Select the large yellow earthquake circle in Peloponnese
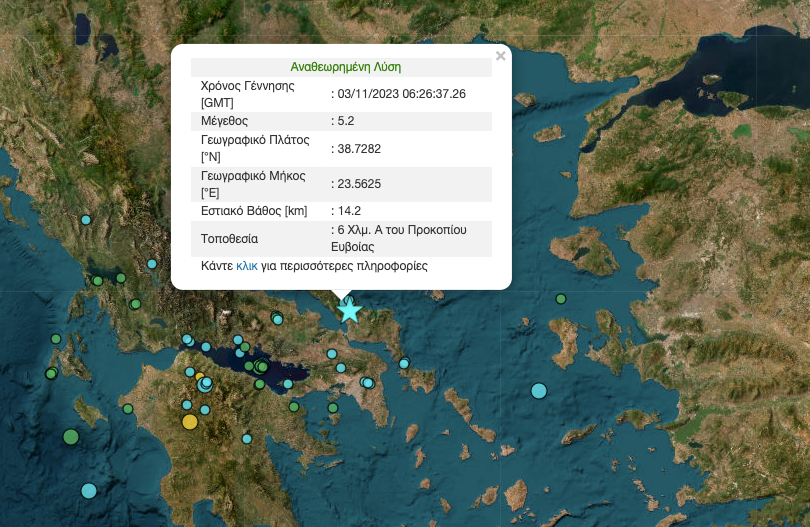The height and width of the screenshot is (527, 810). click(190, 422)
